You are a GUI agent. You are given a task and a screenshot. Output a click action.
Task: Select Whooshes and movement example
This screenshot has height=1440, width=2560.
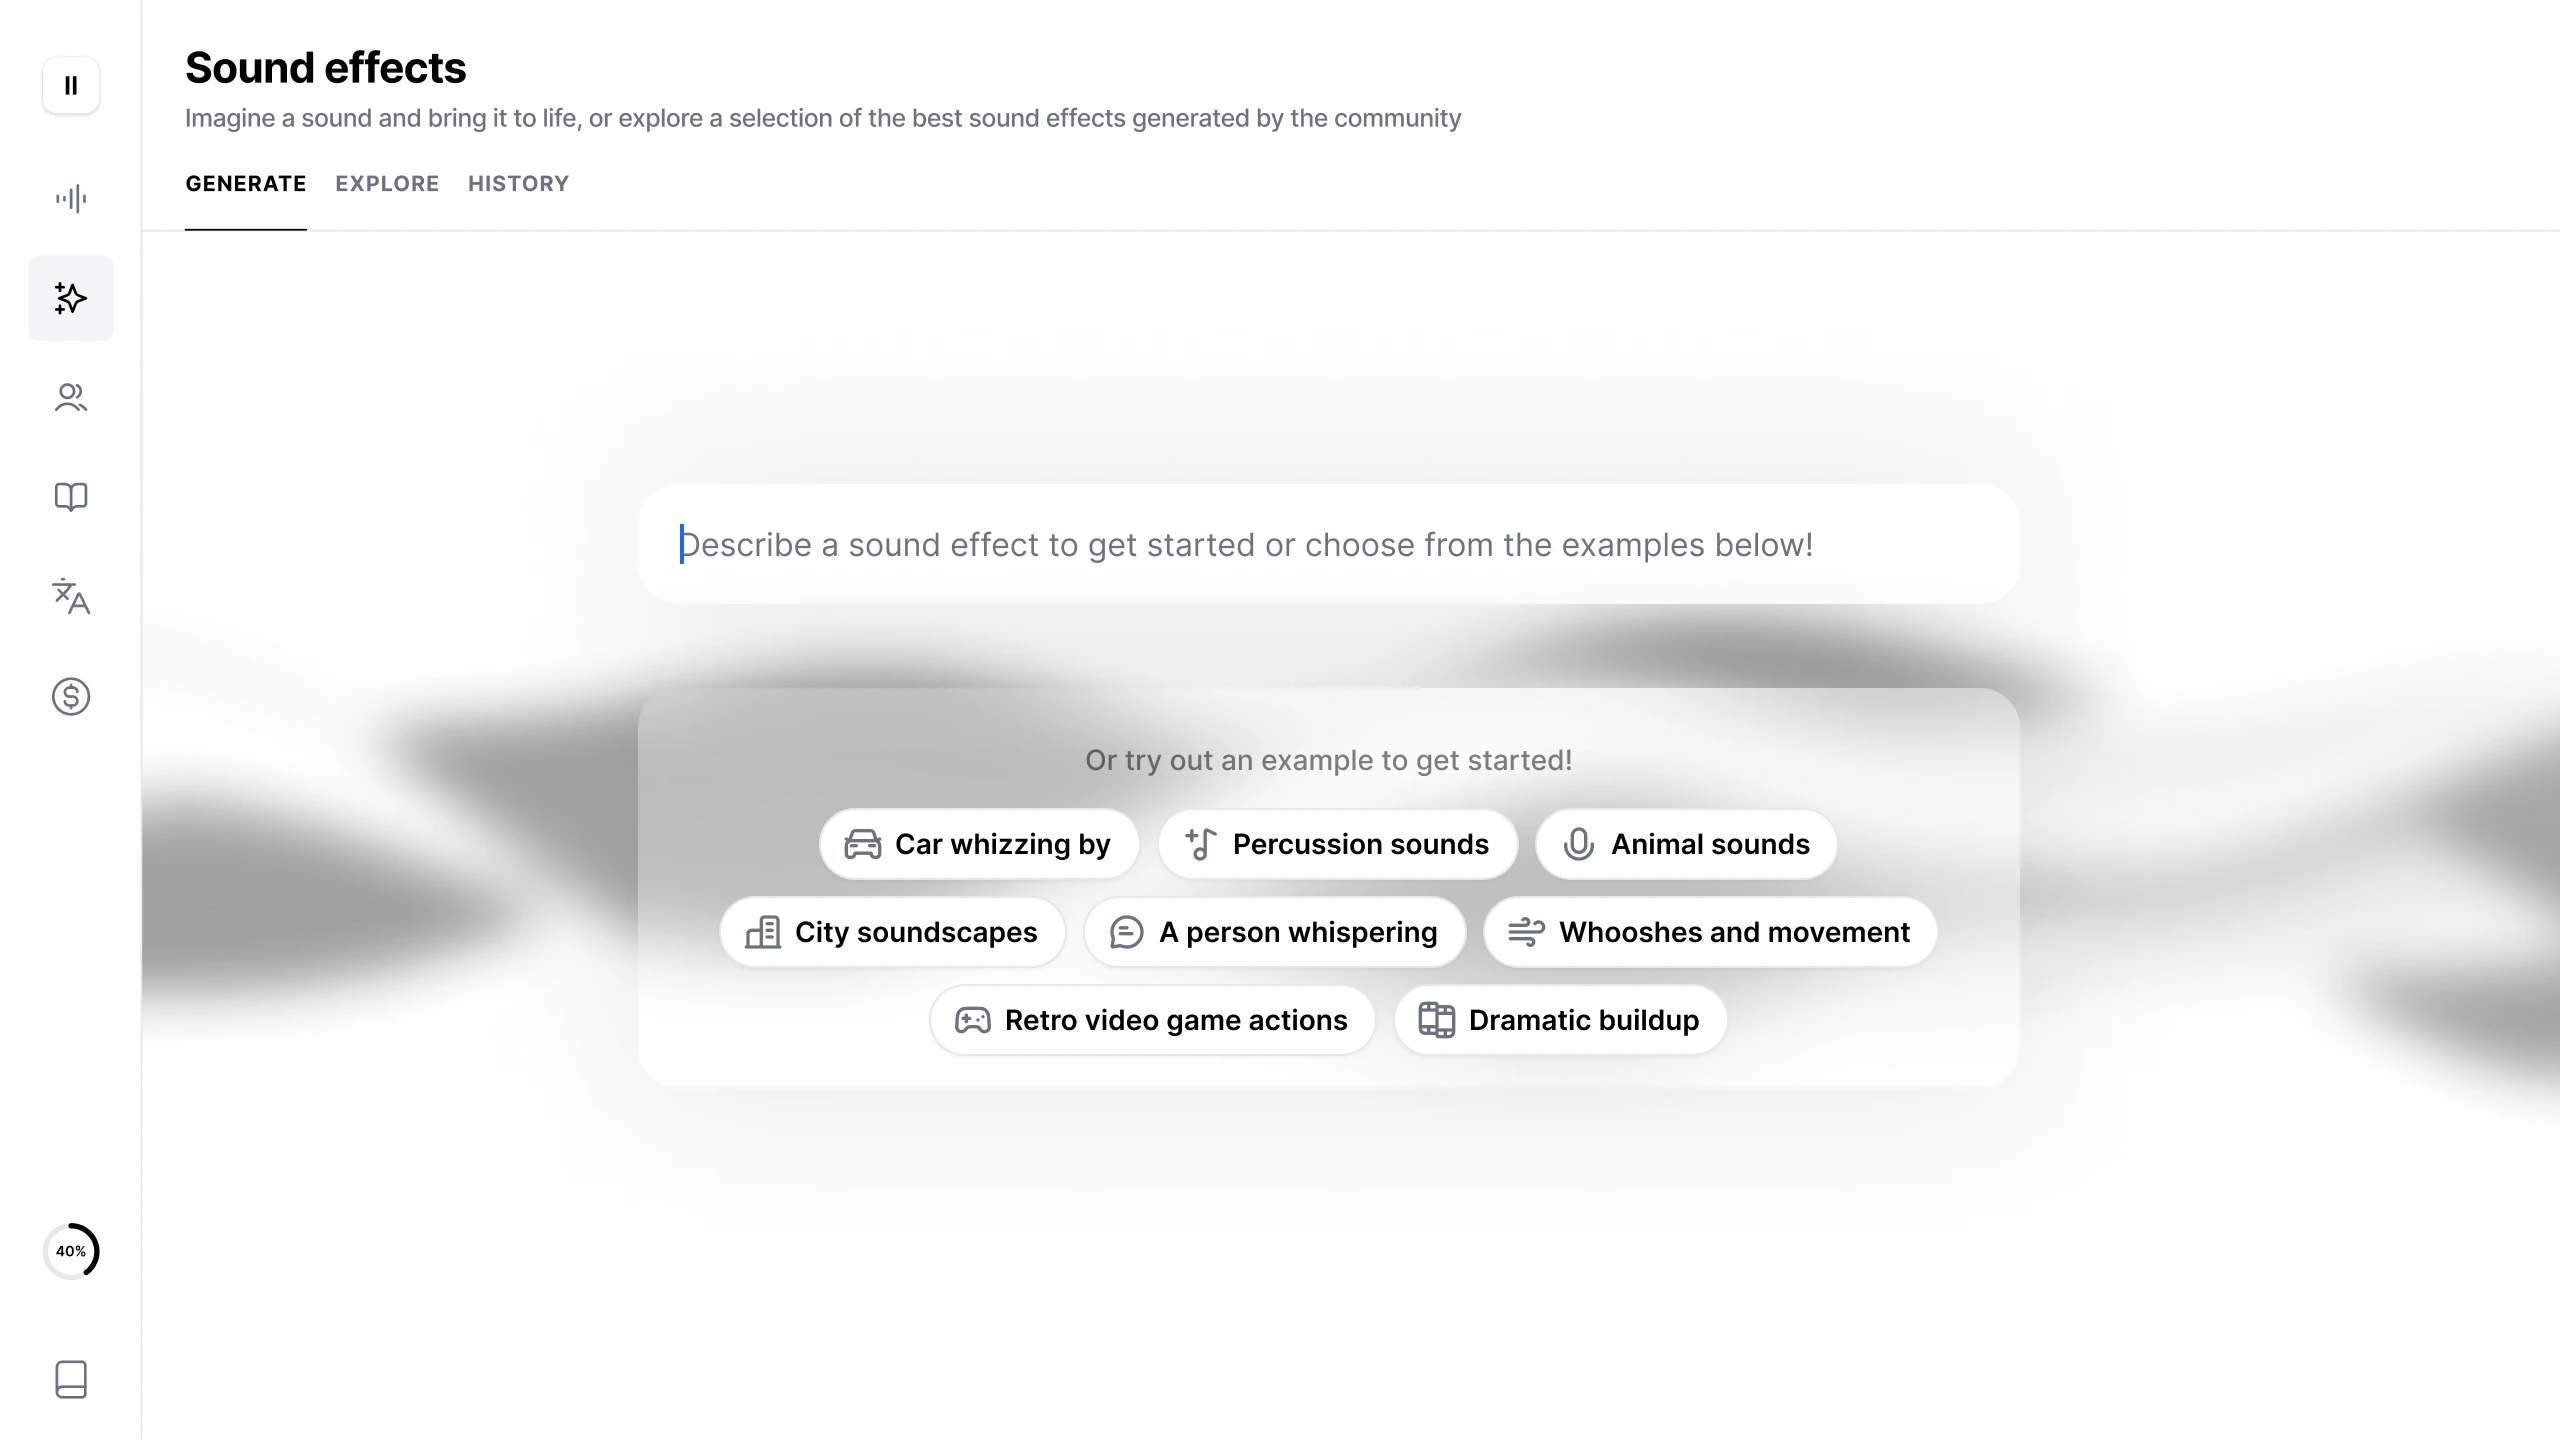click(1709, 933)
